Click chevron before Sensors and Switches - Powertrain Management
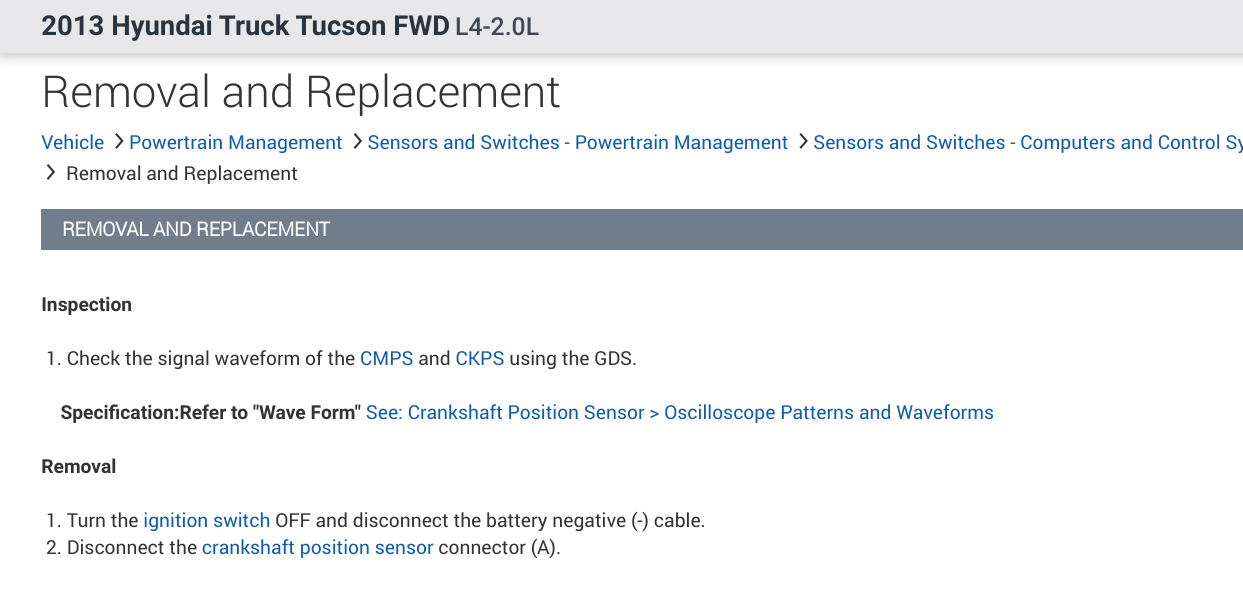 pos(356,142)
